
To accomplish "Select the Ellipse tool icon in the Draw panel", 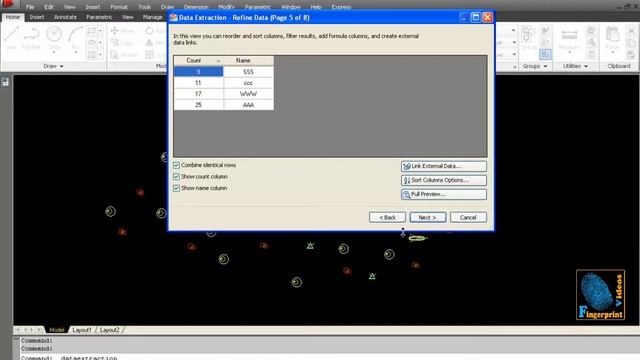I will (92, 42).
